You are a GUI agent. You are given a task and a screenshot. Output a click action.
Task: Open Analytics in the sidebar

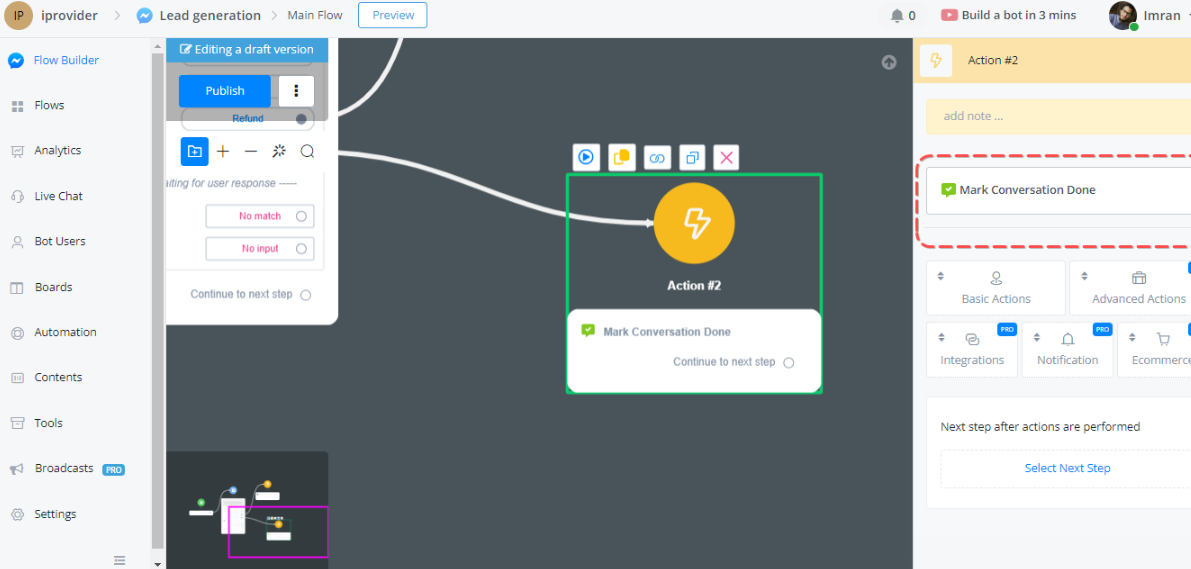coord(57,150)
